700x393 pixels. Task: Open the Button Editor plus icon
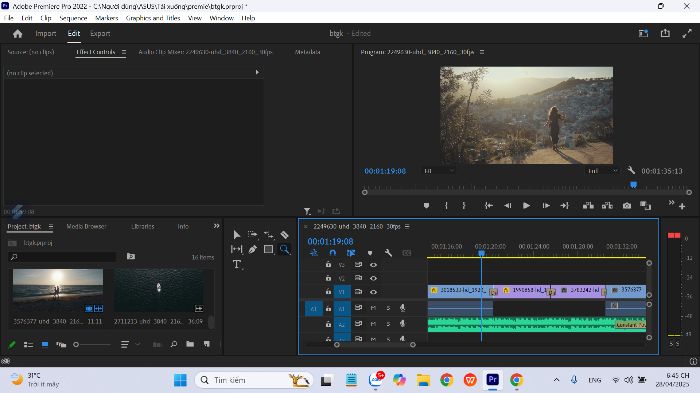682,206
